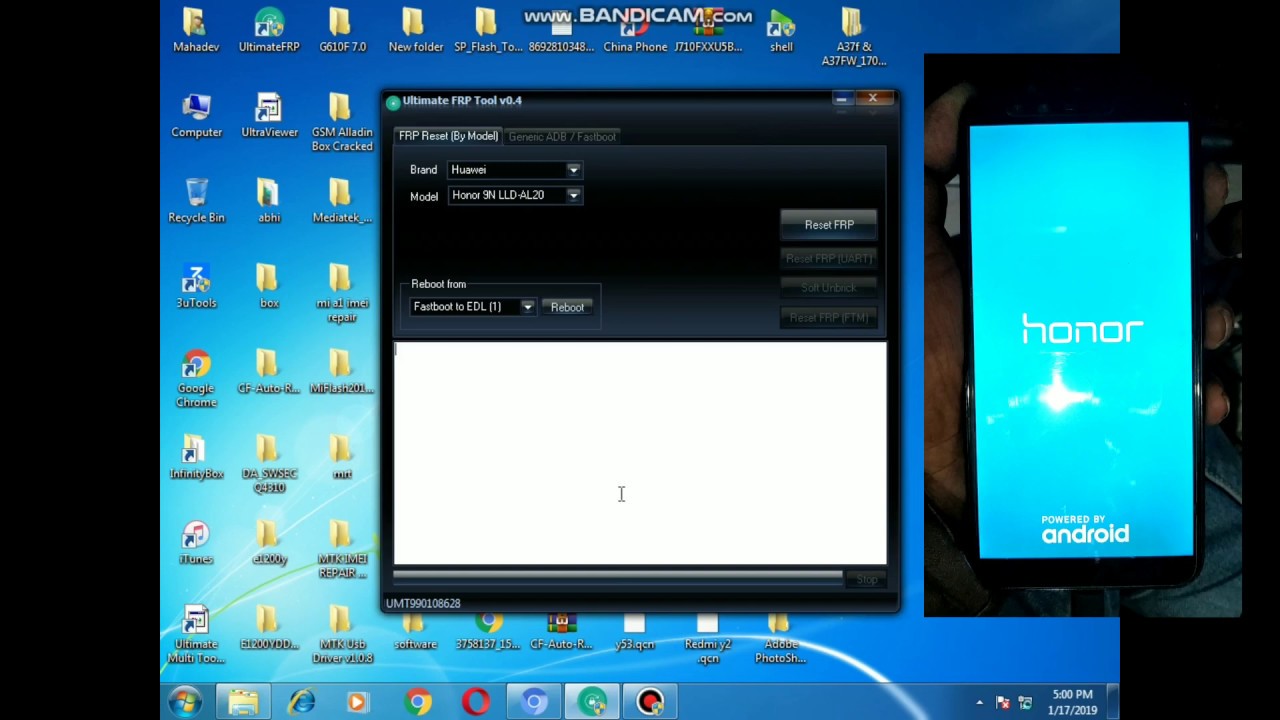Image resolution: width=1280 pixels, height=720 pixels.
Task: Click inside the white log output area
Action: (640, 454)
